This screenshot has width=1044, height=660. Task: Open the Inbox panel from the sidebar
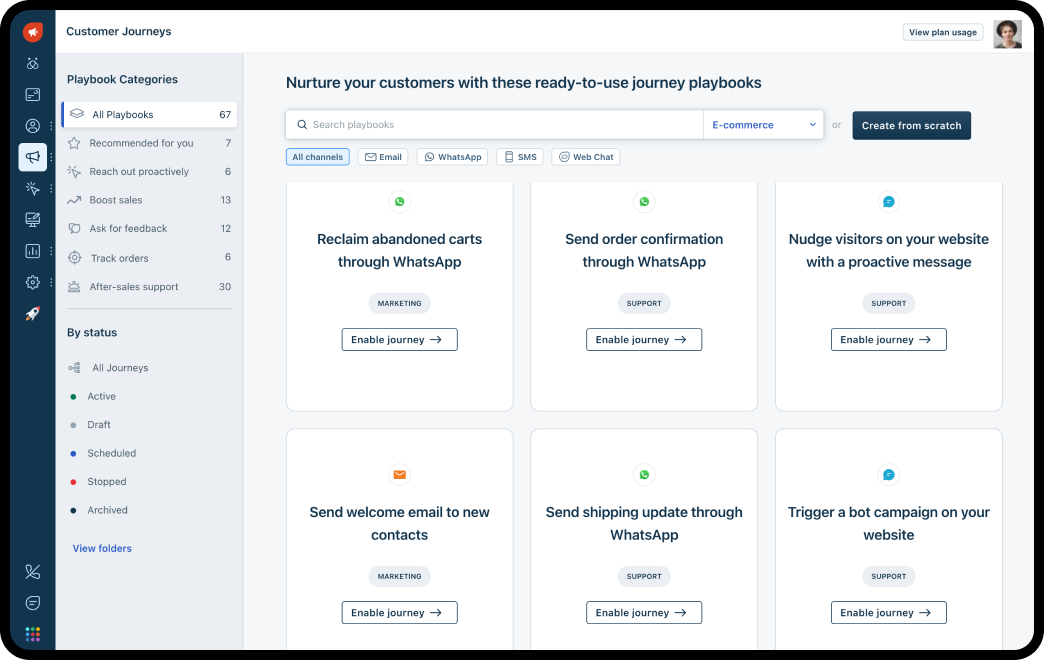coord(32,94)
